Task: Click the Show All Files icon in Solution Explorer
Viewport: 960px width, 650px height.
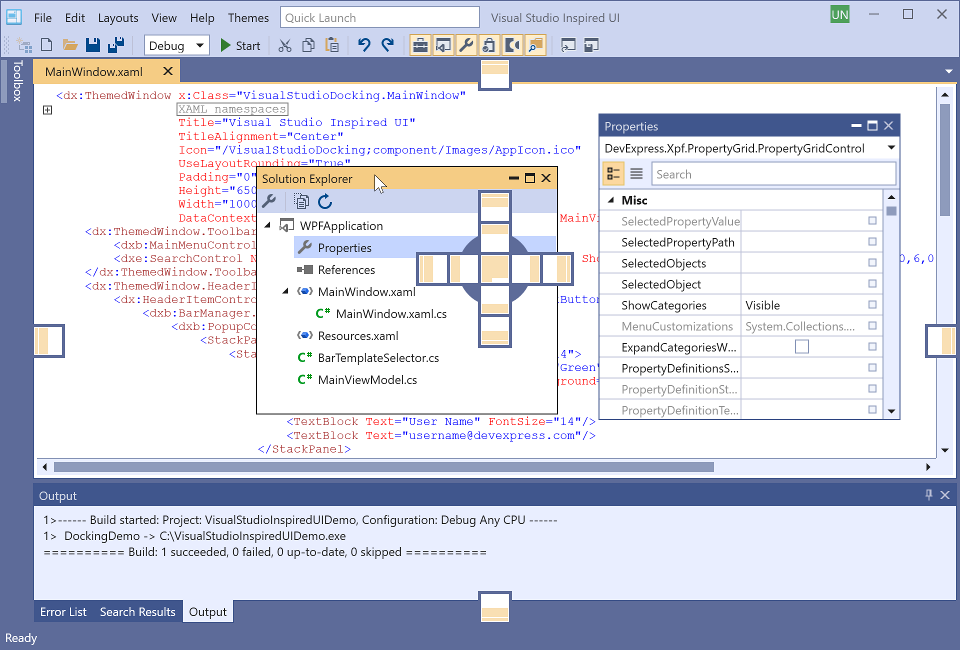Action: [x=301, y=201]
